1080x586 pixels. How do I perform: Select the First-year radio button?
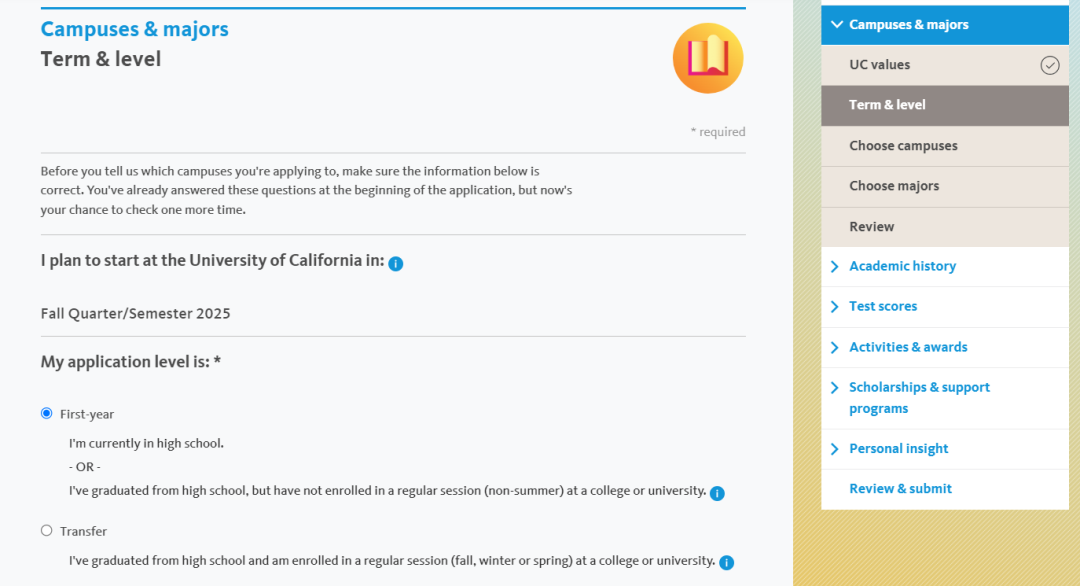46,413
